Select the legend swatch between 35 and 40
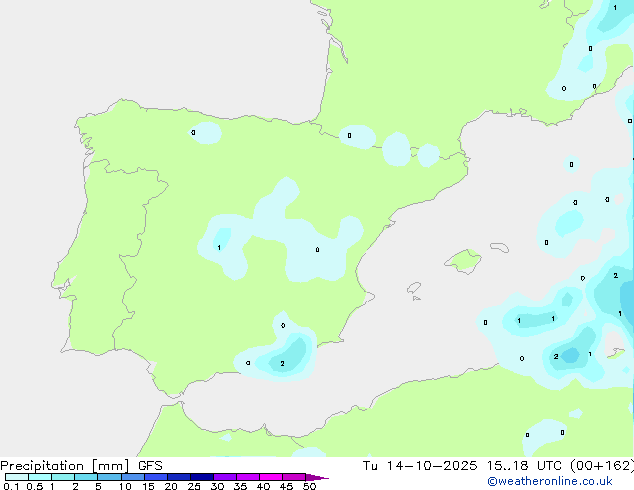Image resolution: width=634 pixels, height=490 pixels. (x=248, y=477)
